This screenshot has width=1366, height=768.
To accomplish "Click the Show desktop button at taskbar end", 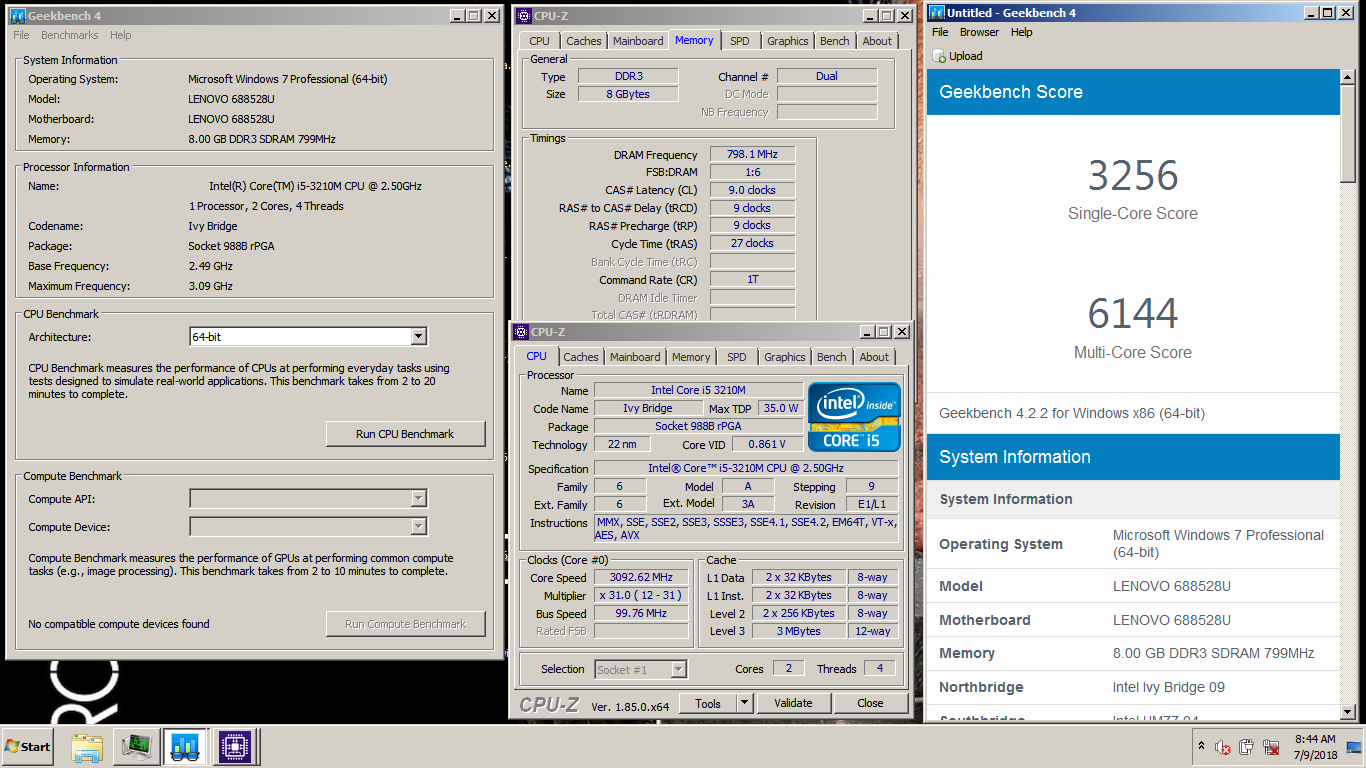I will coord(1355,746).
